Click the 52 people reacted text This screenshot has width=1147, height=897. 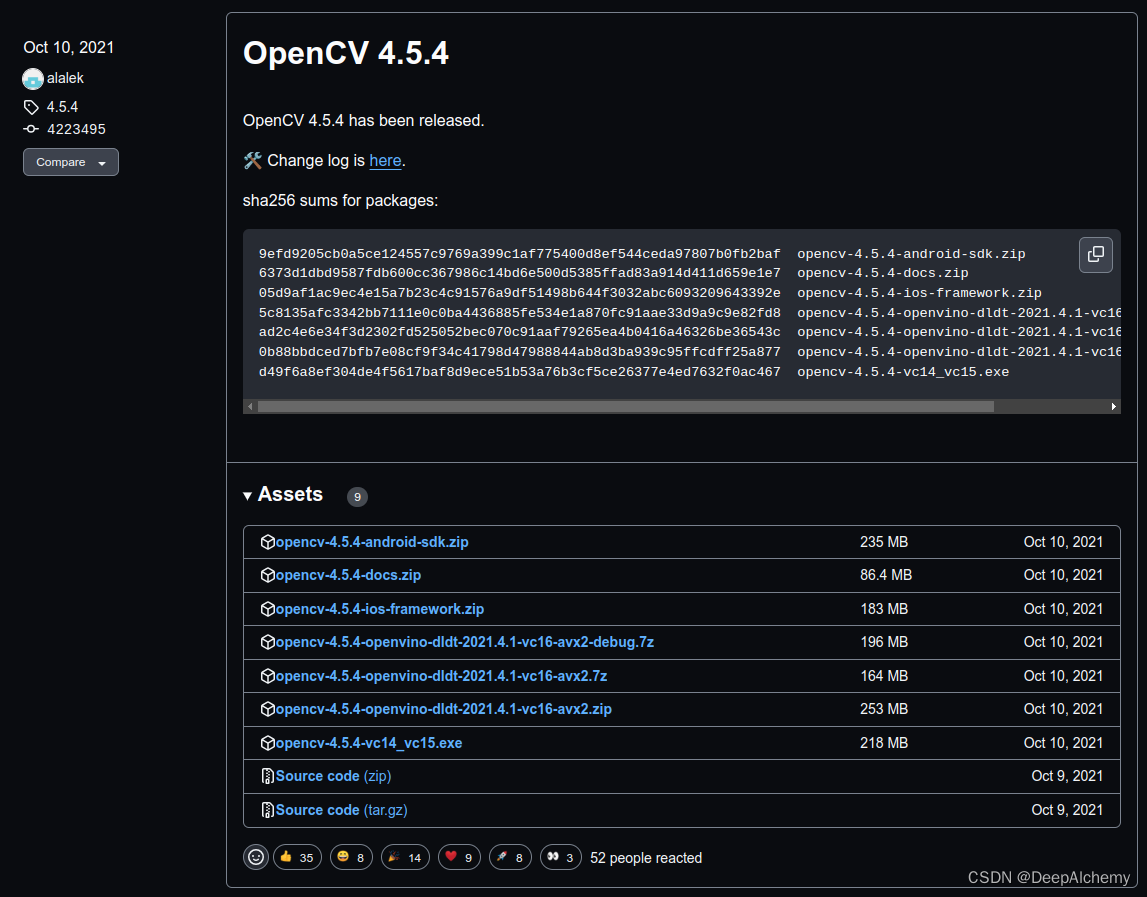(x=645, y=857)
